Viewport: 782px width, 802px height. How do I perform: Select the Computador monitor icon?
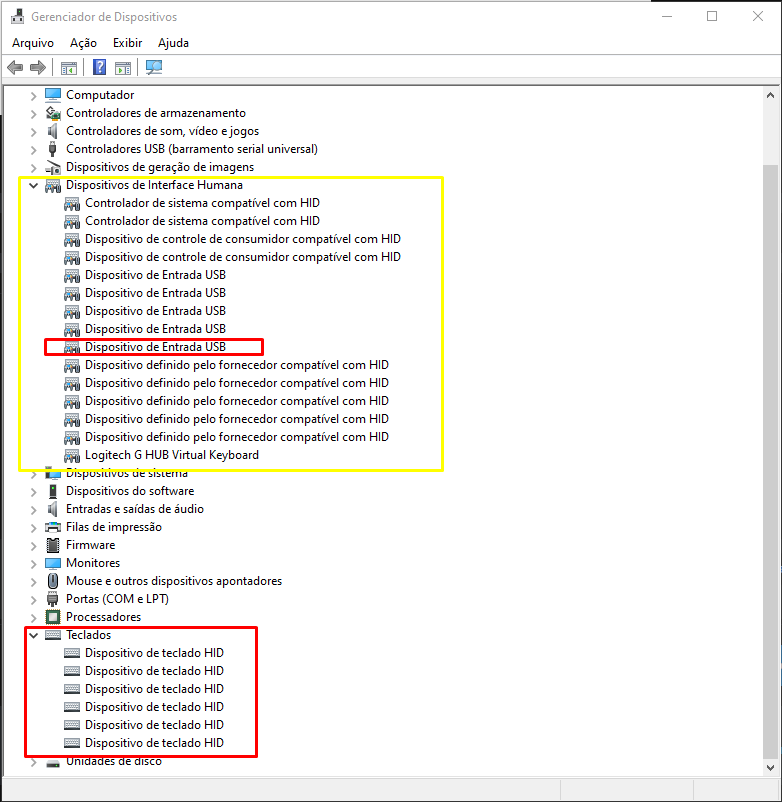click(53, 95)
